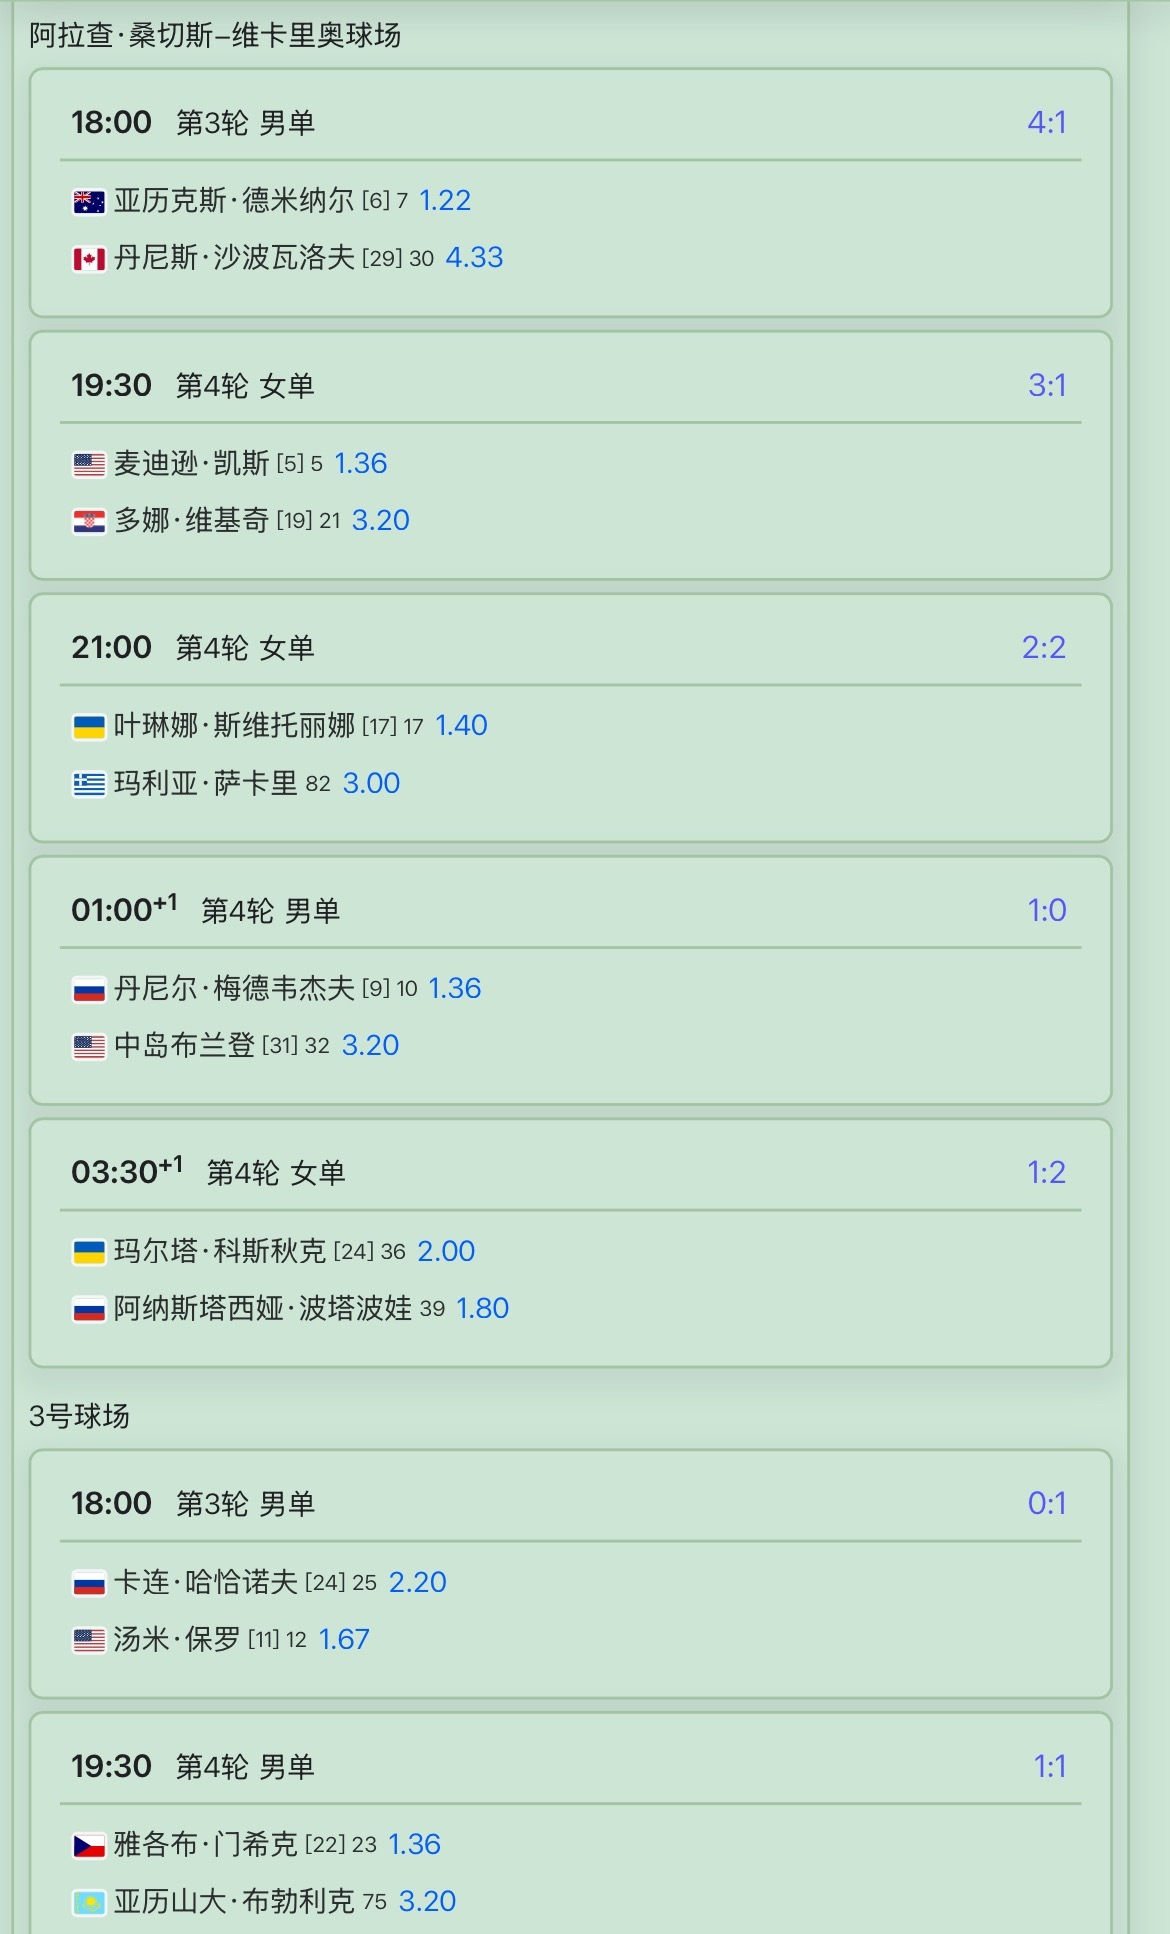Click Ukrainian flag beside 叶琳娜·斯维托丽娜
The image size is (1170, 1934).
click(x=89, y=726)
